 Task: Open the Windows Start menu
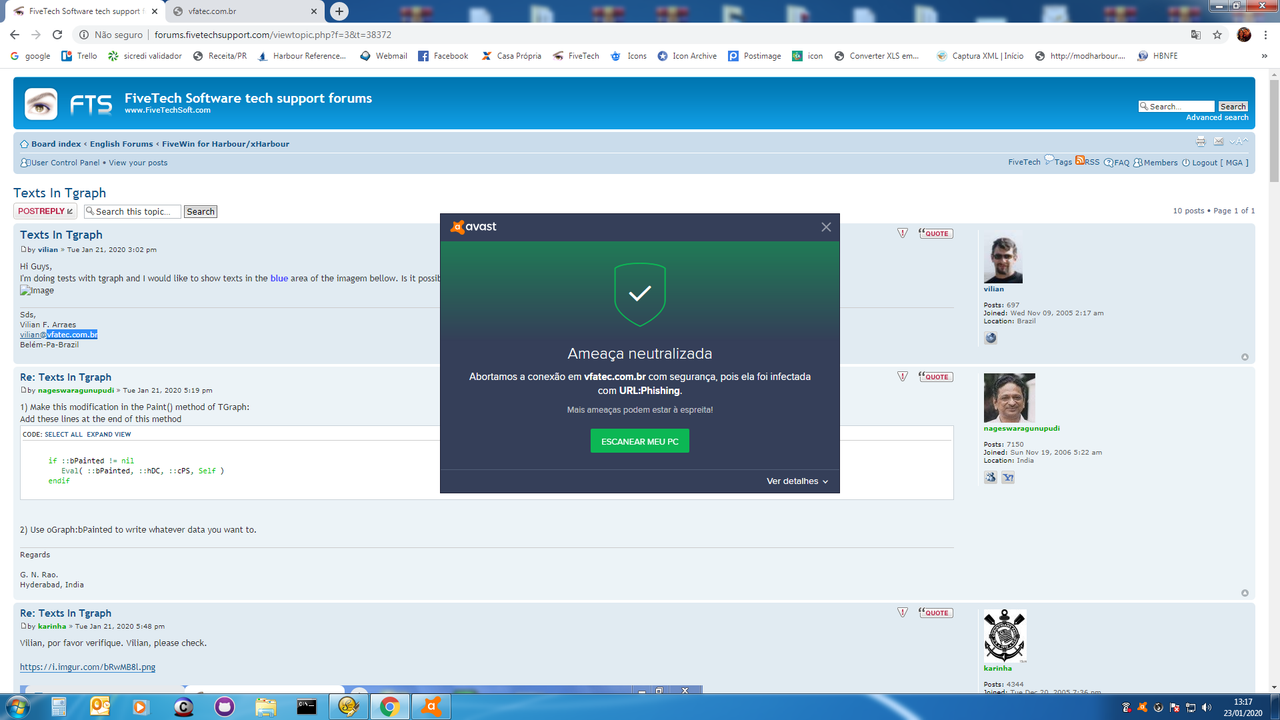[17, 707]
